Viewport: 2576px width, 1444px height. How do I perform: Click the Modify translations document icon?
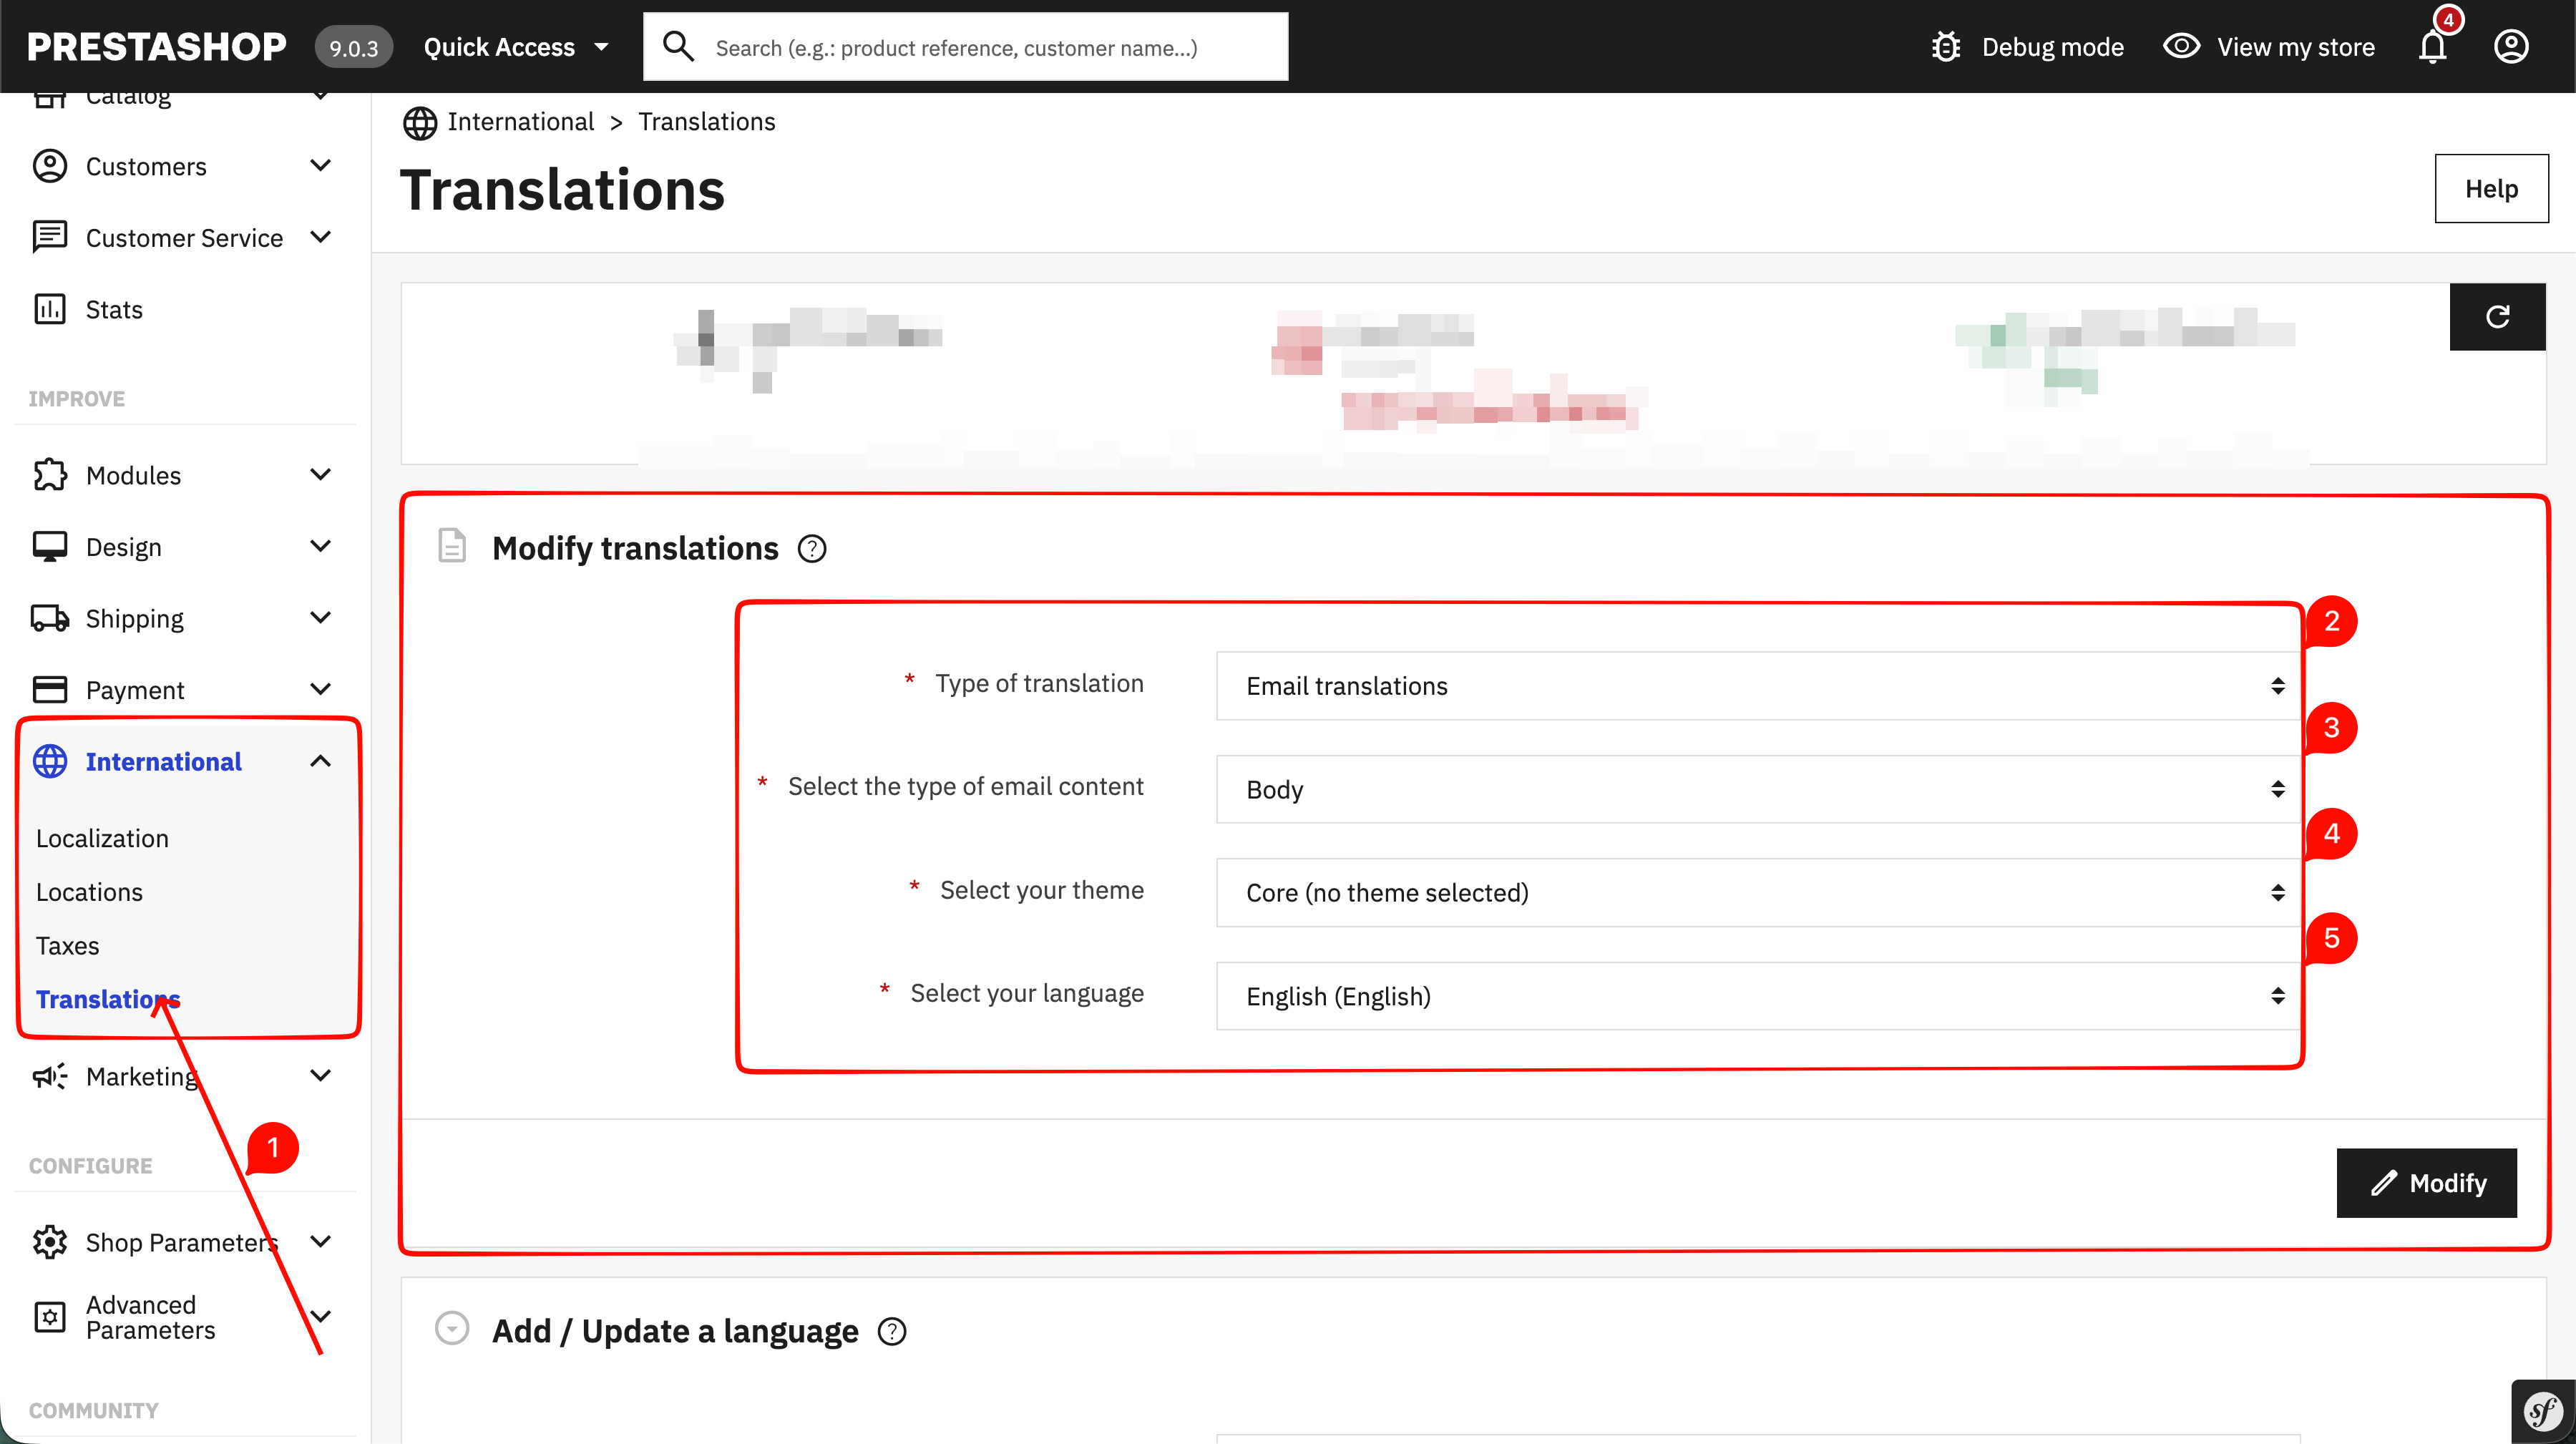(x=452, y=546)
